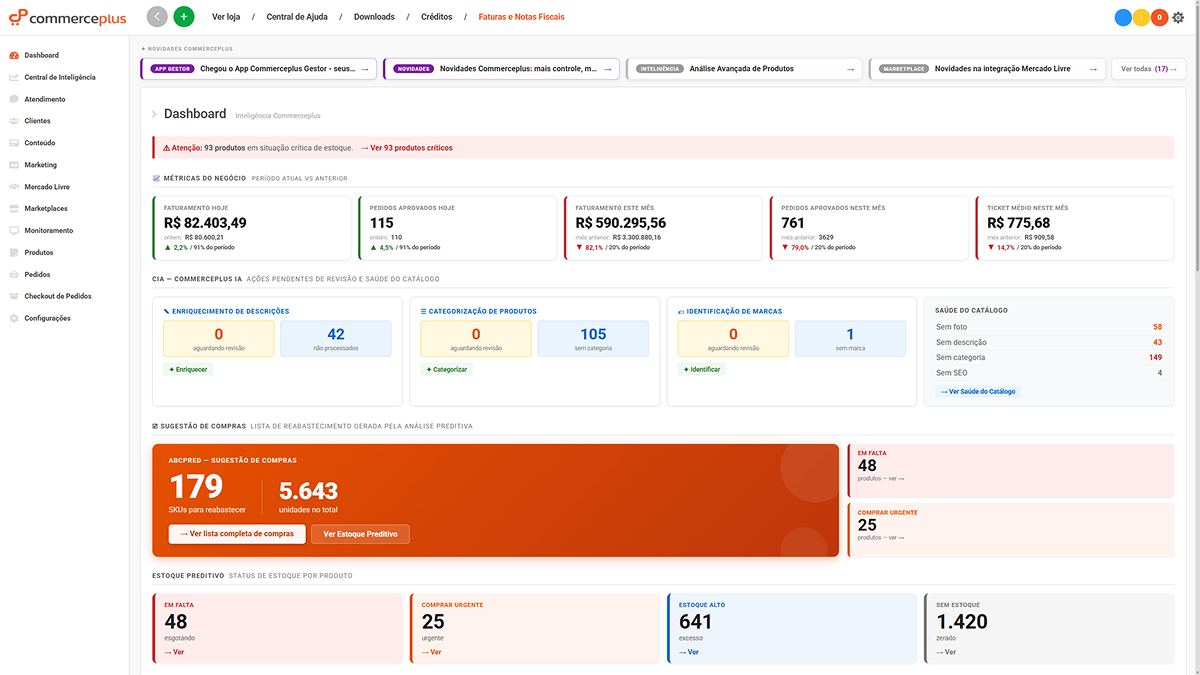Image resolution: width=1200 pixels, height=675 pixels.
Task: Click the Marketplaces store icon
Action: 14,209
